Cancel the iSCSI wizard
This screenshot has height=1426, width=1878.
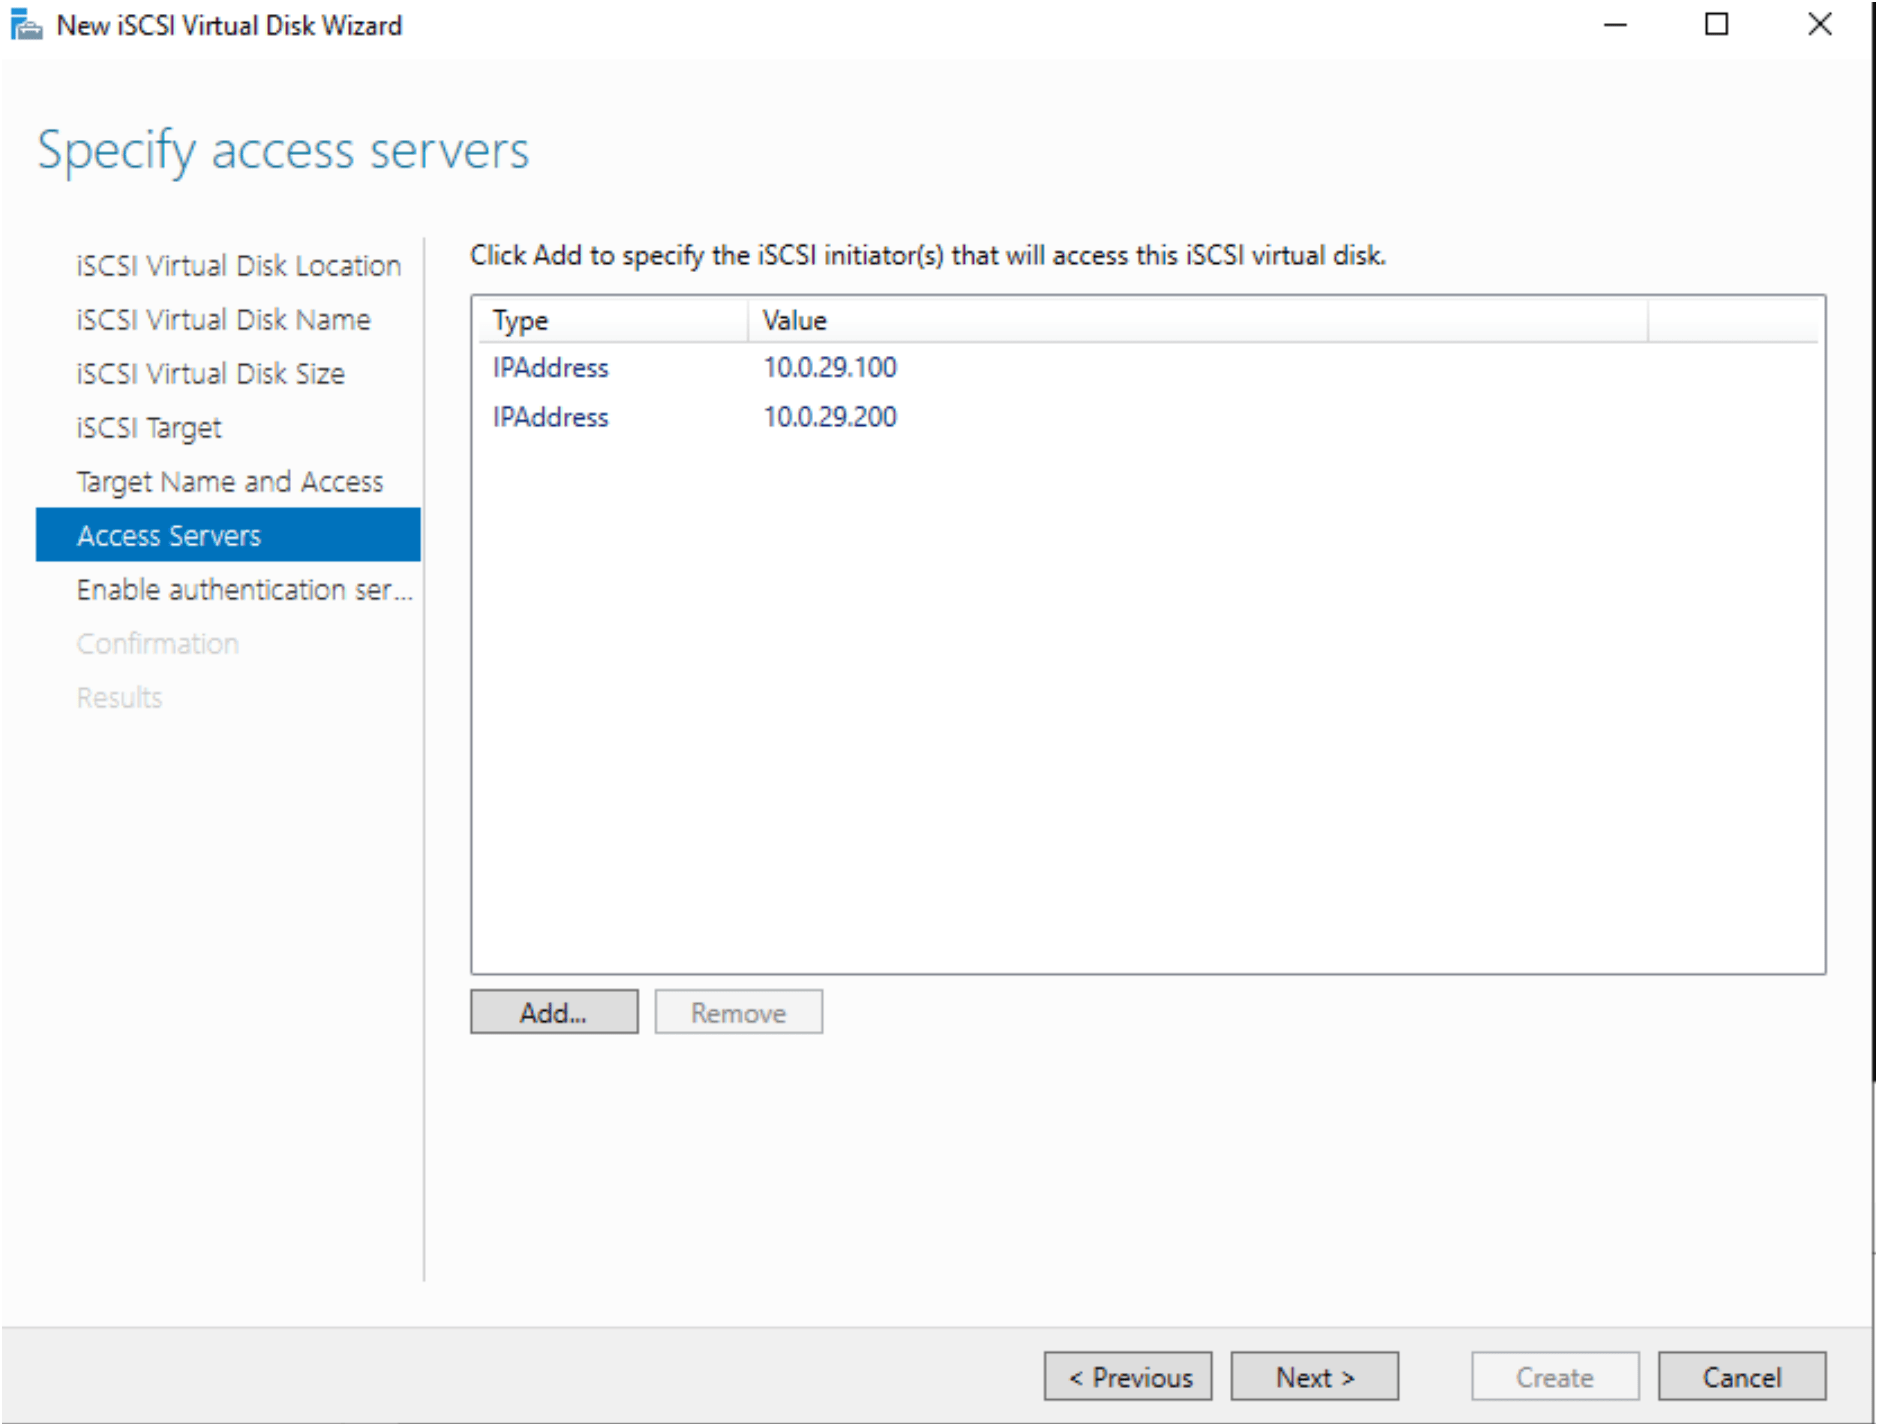click(x=1741, y=1376)
